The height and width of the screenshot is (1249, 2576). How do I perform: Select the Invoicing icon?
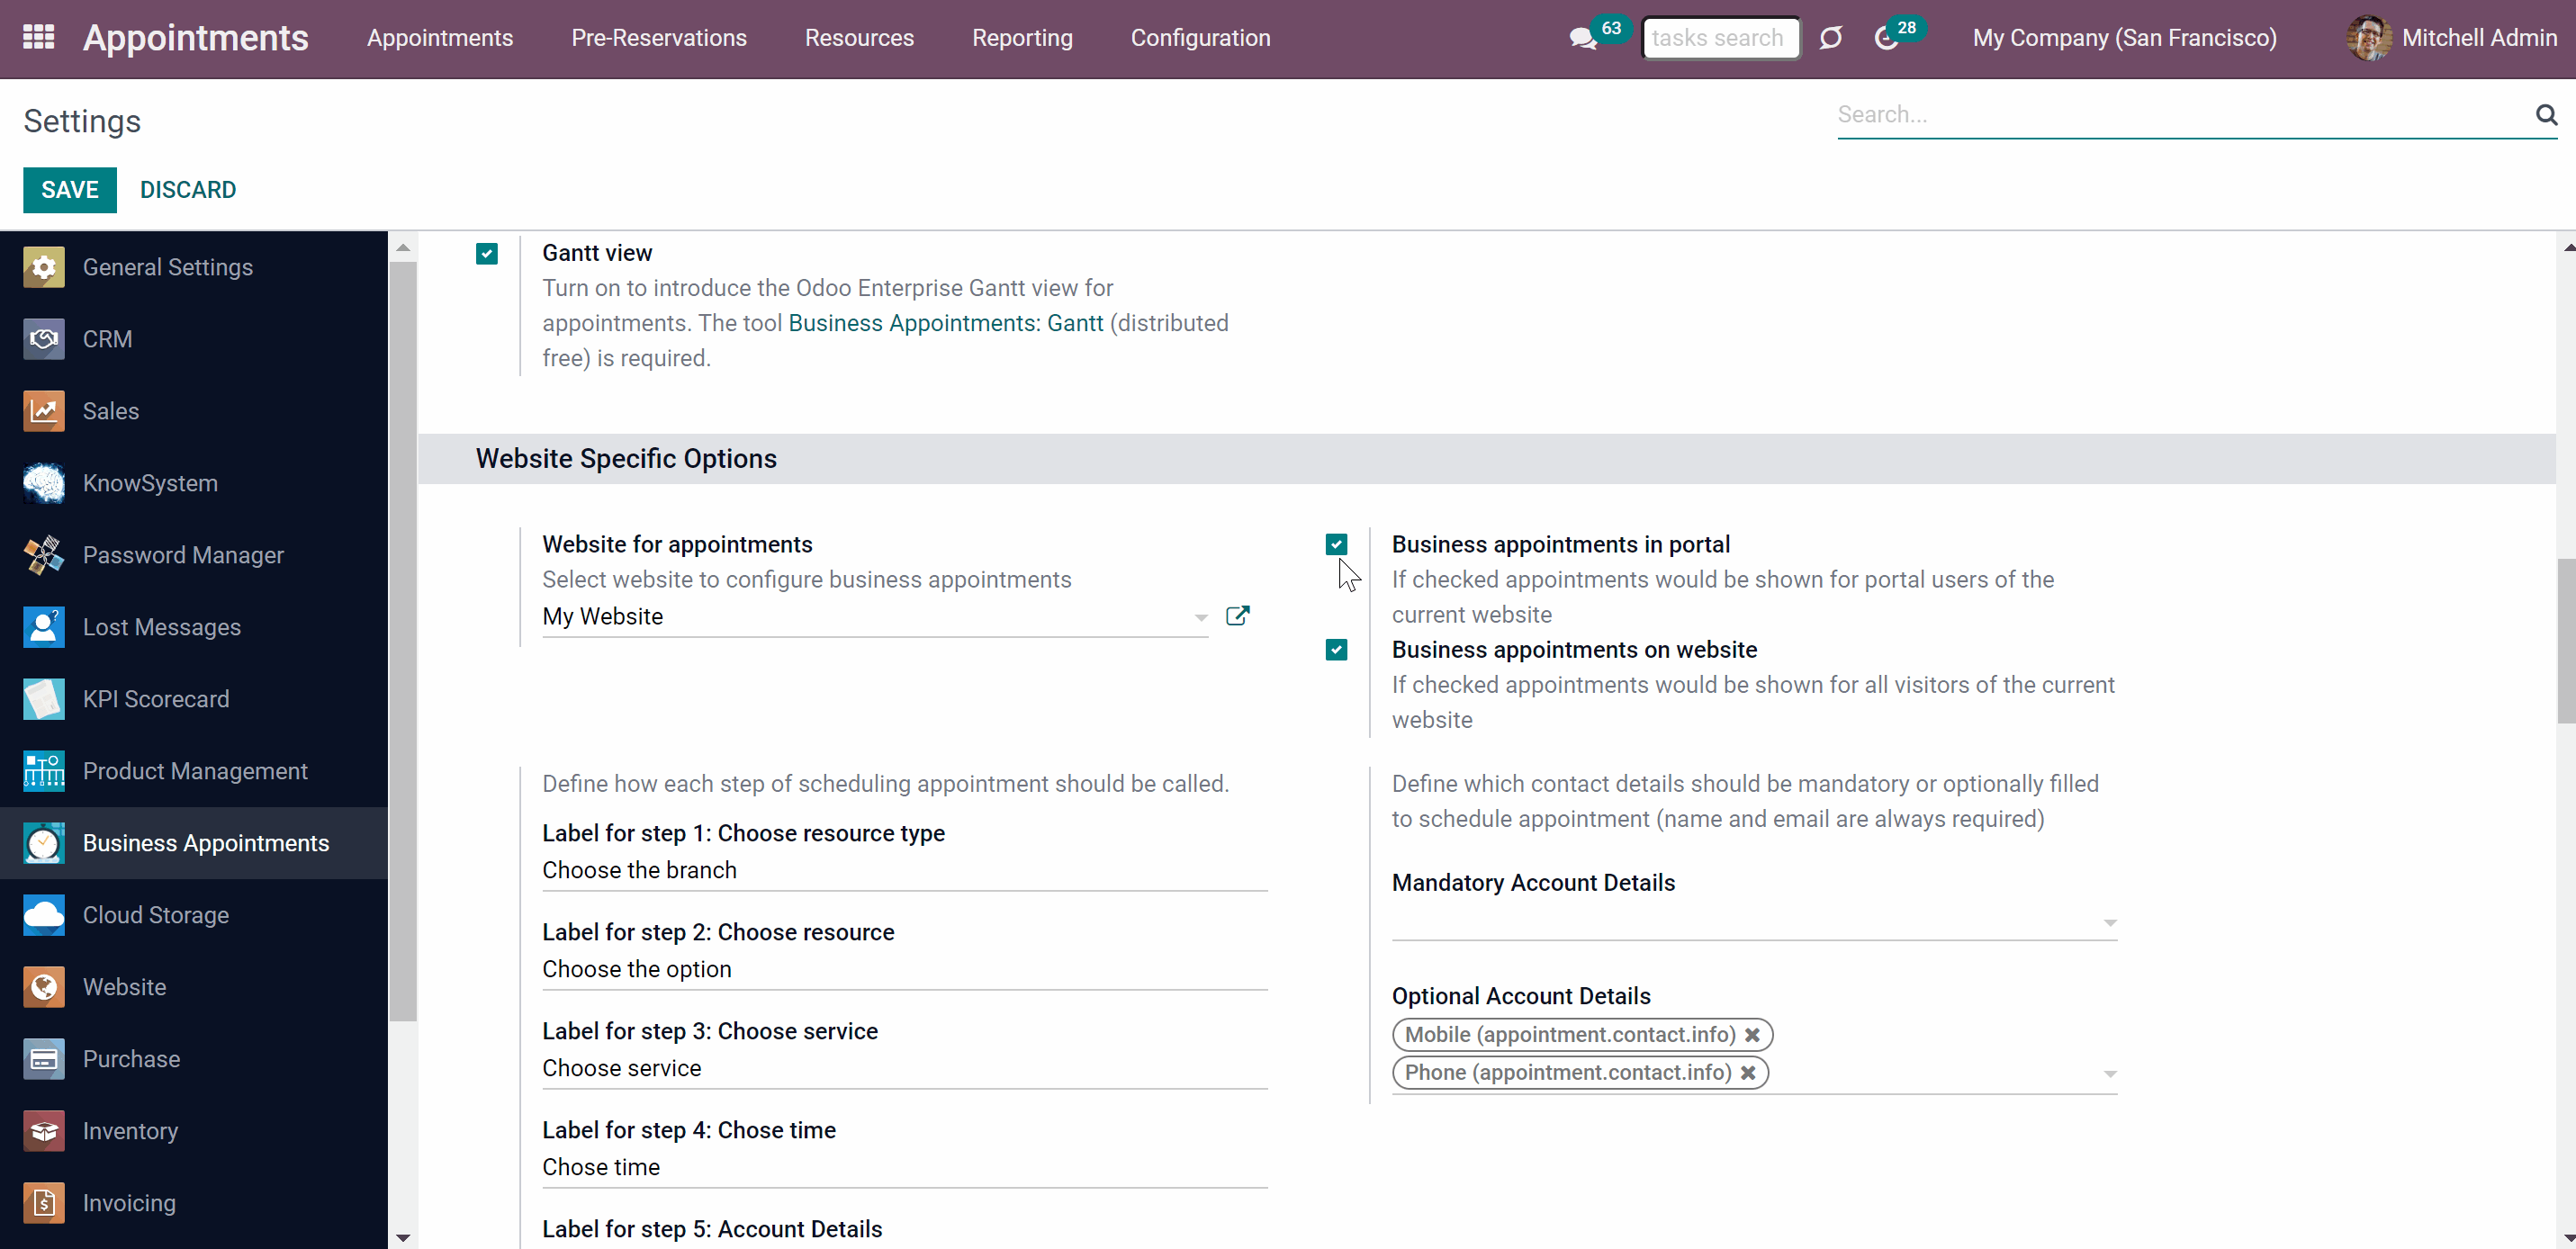44,1203
